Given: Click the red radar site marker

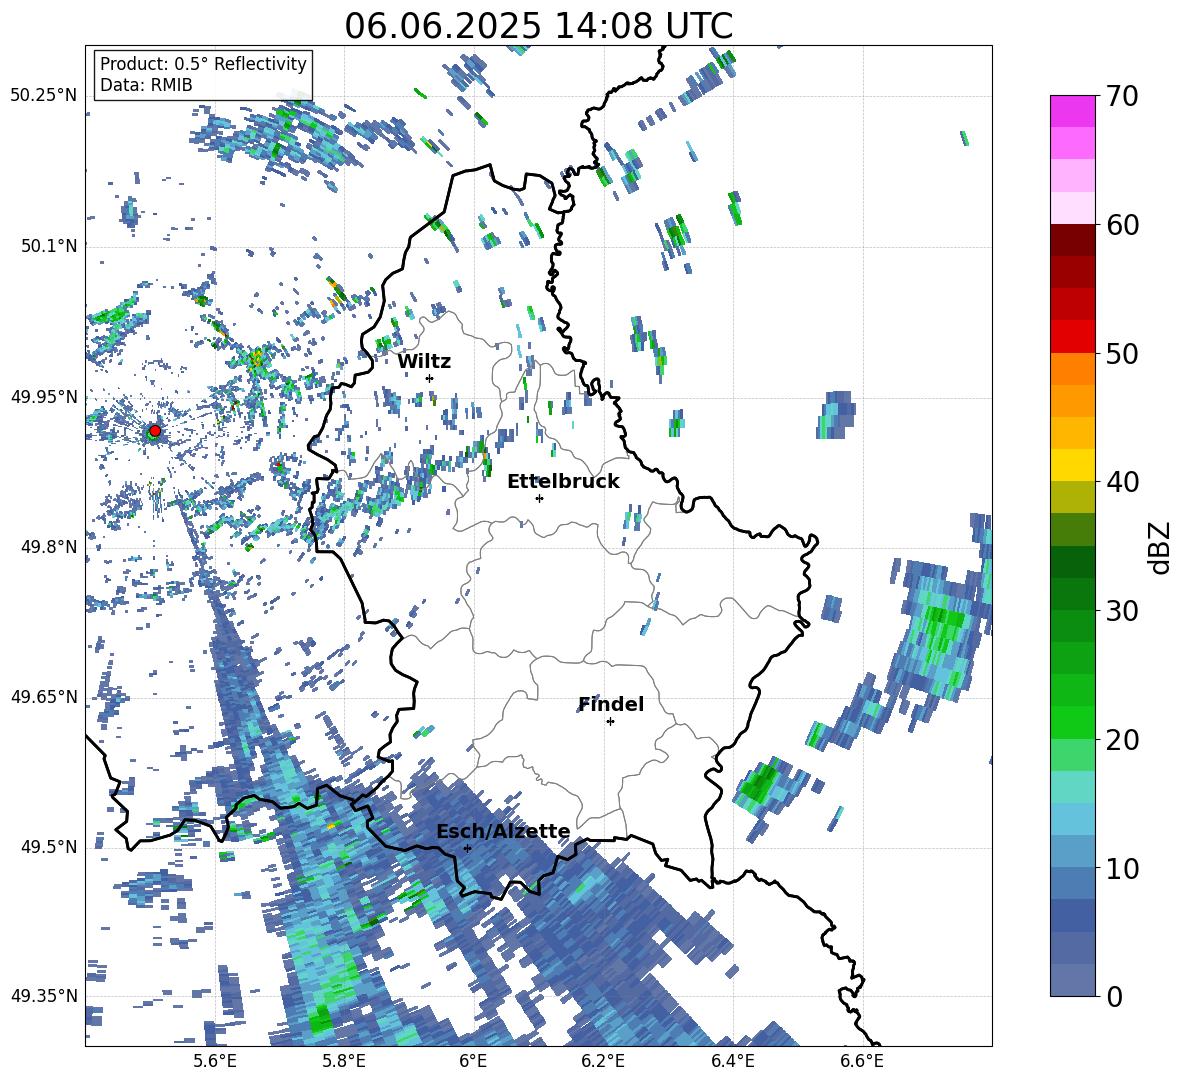Looking at the screenshot, I should pos(155,430).
